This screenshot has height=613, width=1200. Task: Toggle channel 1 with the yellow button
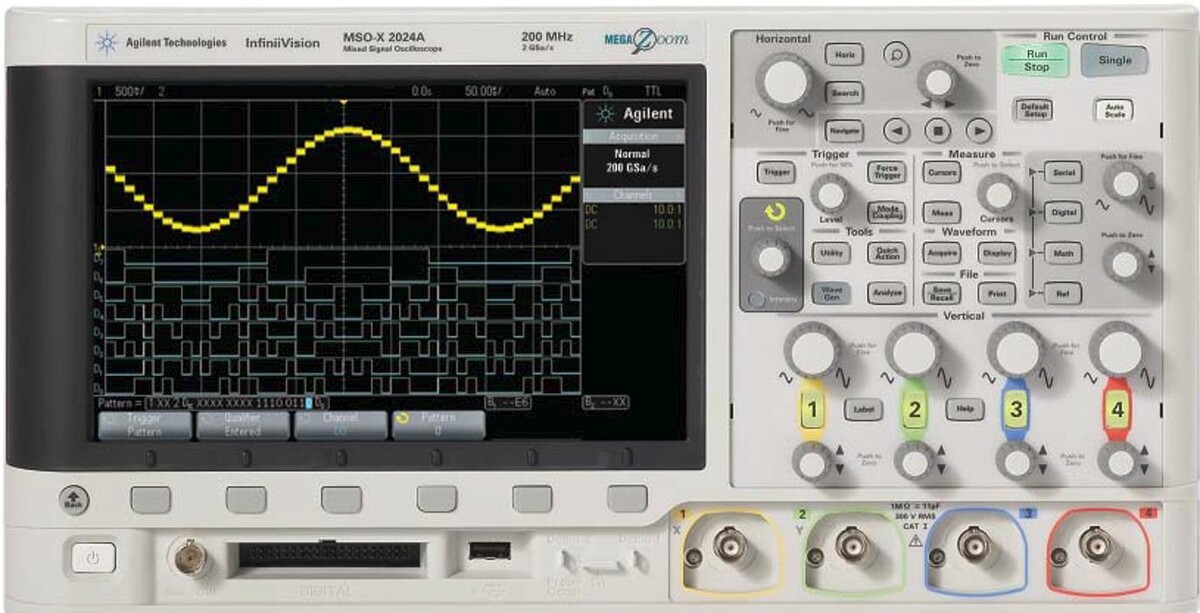[812, 409]
